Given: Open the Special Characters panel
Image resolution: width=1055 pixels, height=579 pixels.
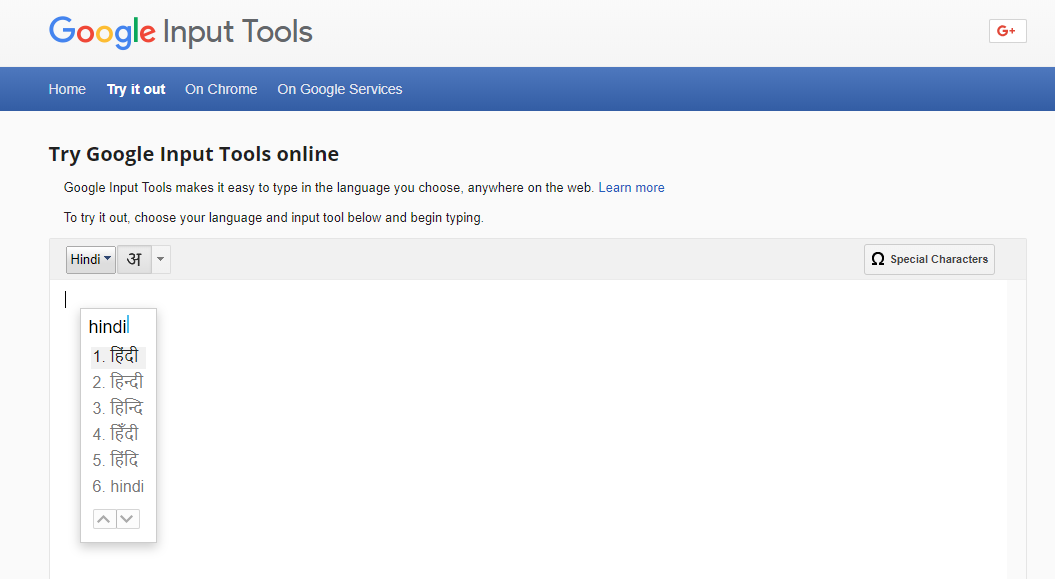Looking at the screenshot, I should coord(929,260).
